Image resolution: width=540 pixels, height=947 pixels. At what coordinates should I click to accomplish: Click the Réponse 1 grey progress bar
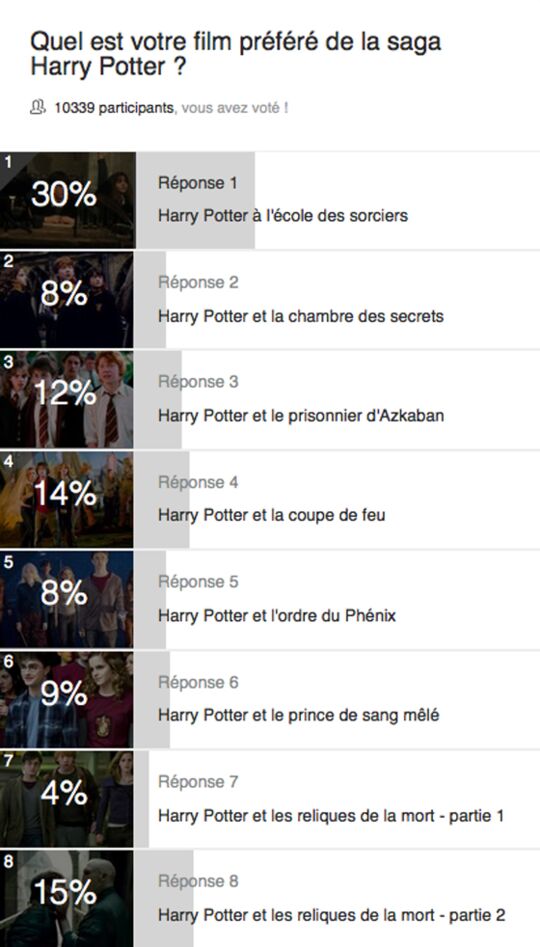194,200
